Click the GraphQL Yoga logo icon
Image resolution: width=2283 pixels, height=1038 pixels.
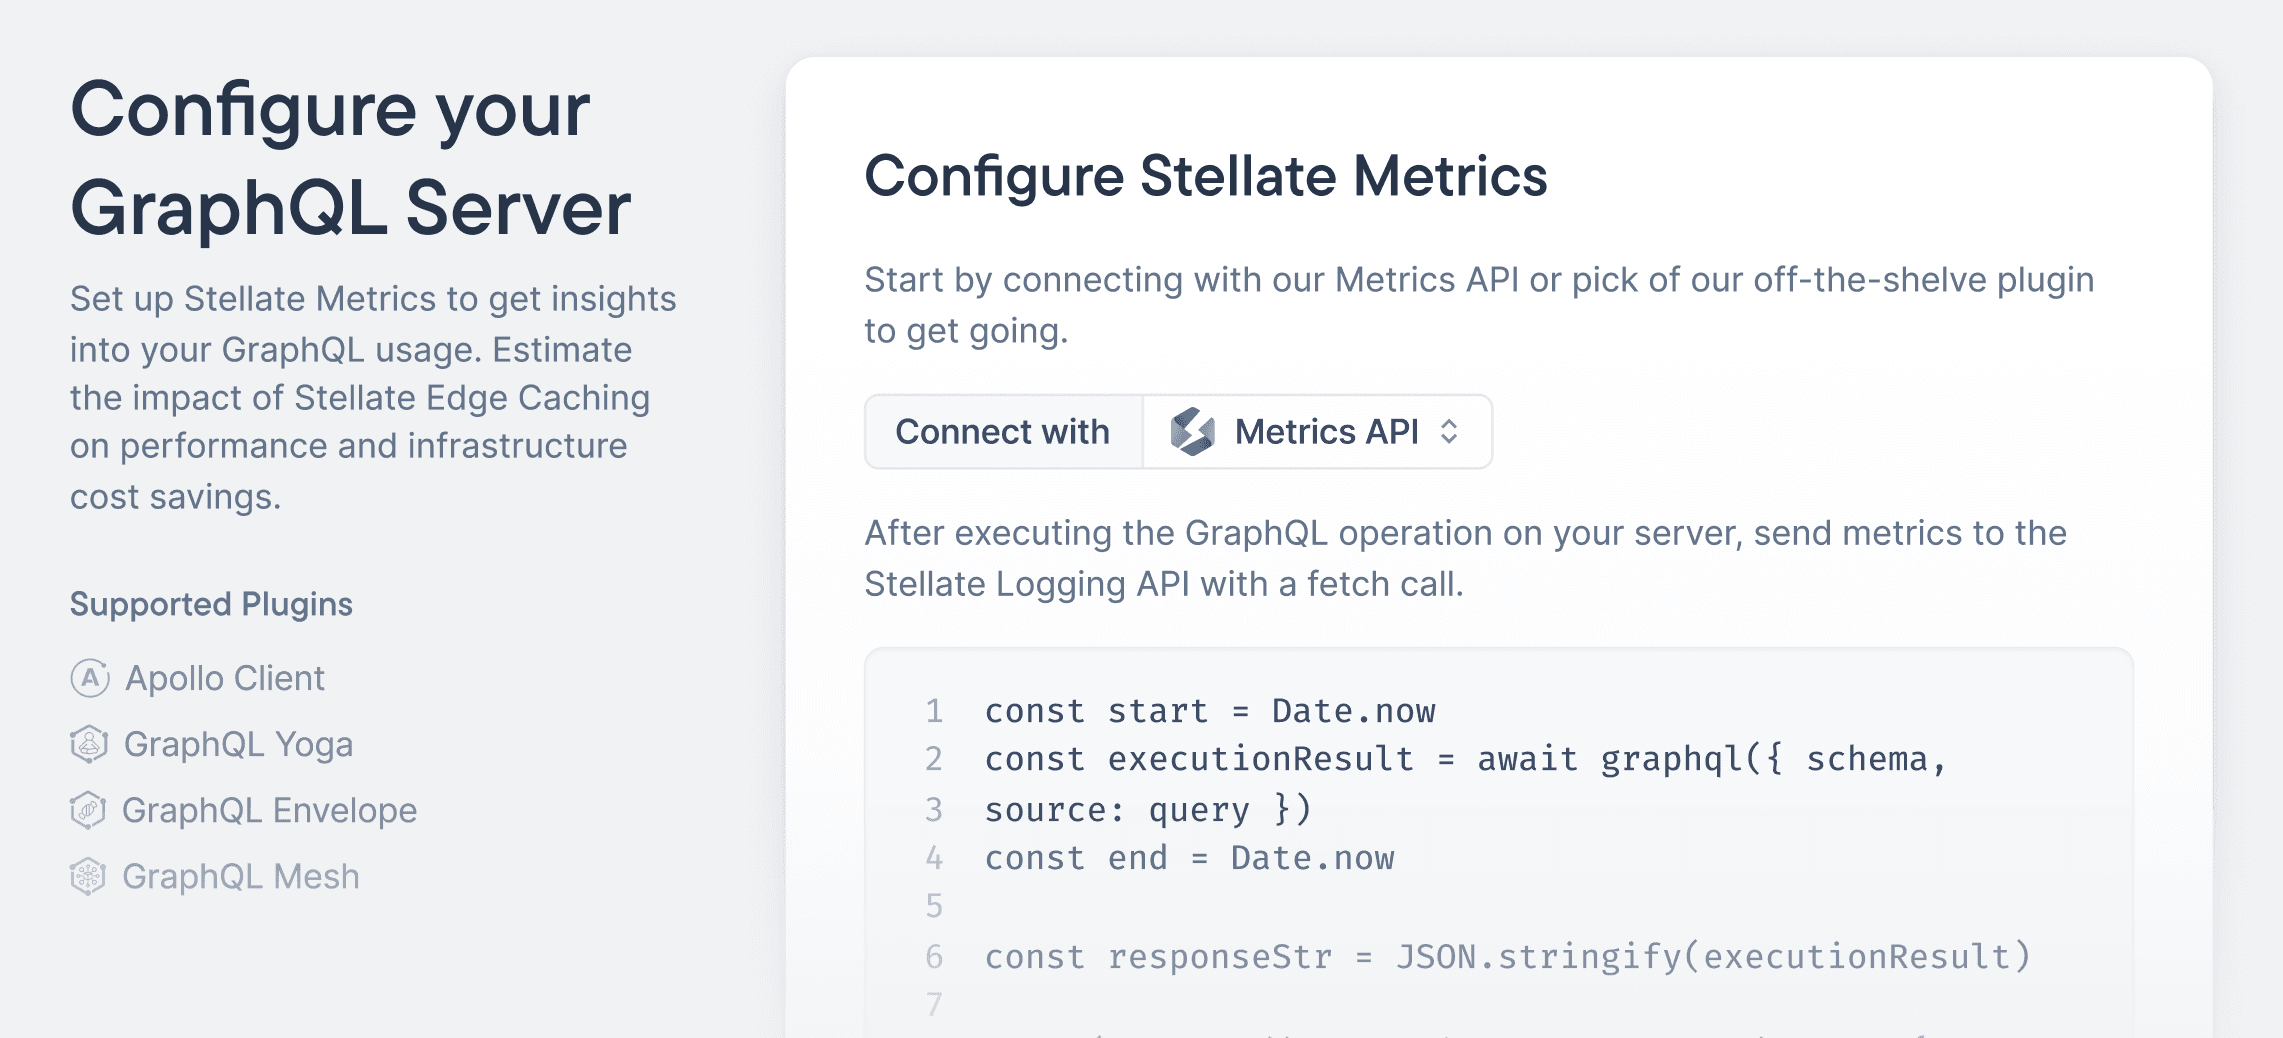click(x=89, y=744)
